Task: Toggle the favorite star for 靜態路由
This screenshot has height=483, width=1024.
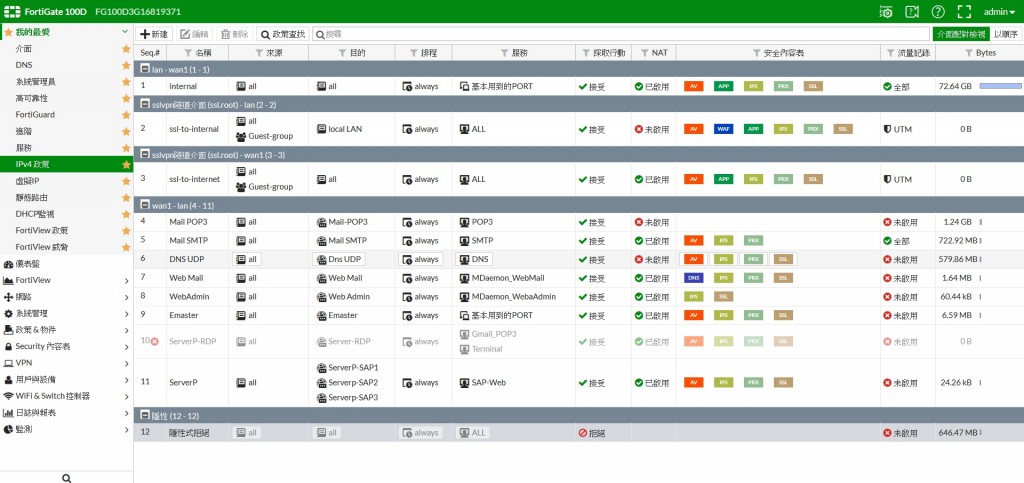Action: click(x=126, y=198)
